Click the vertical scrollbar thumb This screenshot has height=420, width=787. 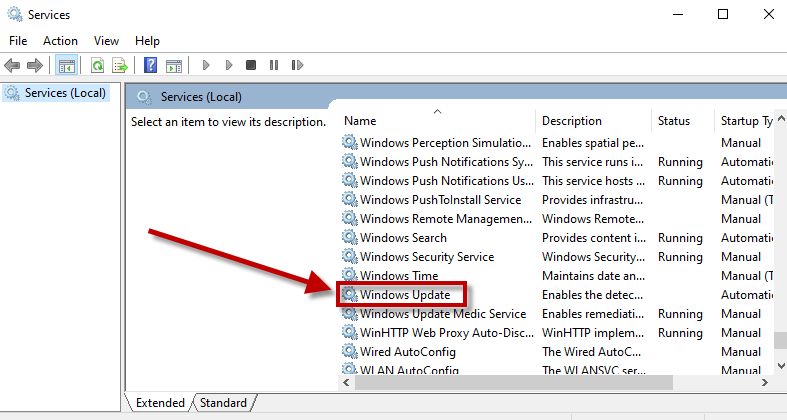point(781,340)
